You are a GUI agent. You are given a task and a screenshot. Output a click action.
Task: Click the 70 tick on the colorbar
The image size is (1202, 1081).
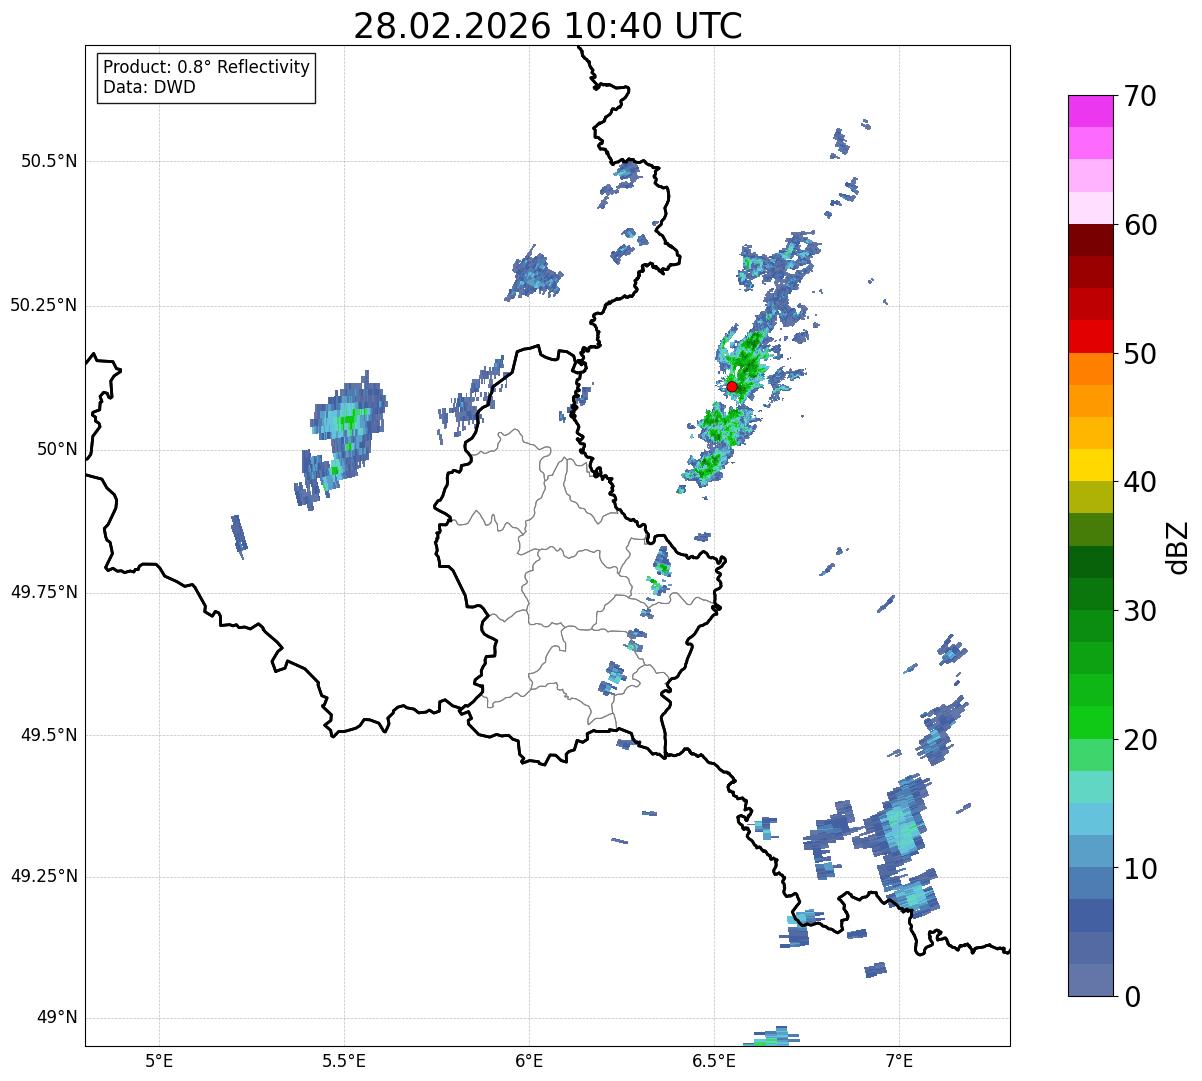(1140, 96)
